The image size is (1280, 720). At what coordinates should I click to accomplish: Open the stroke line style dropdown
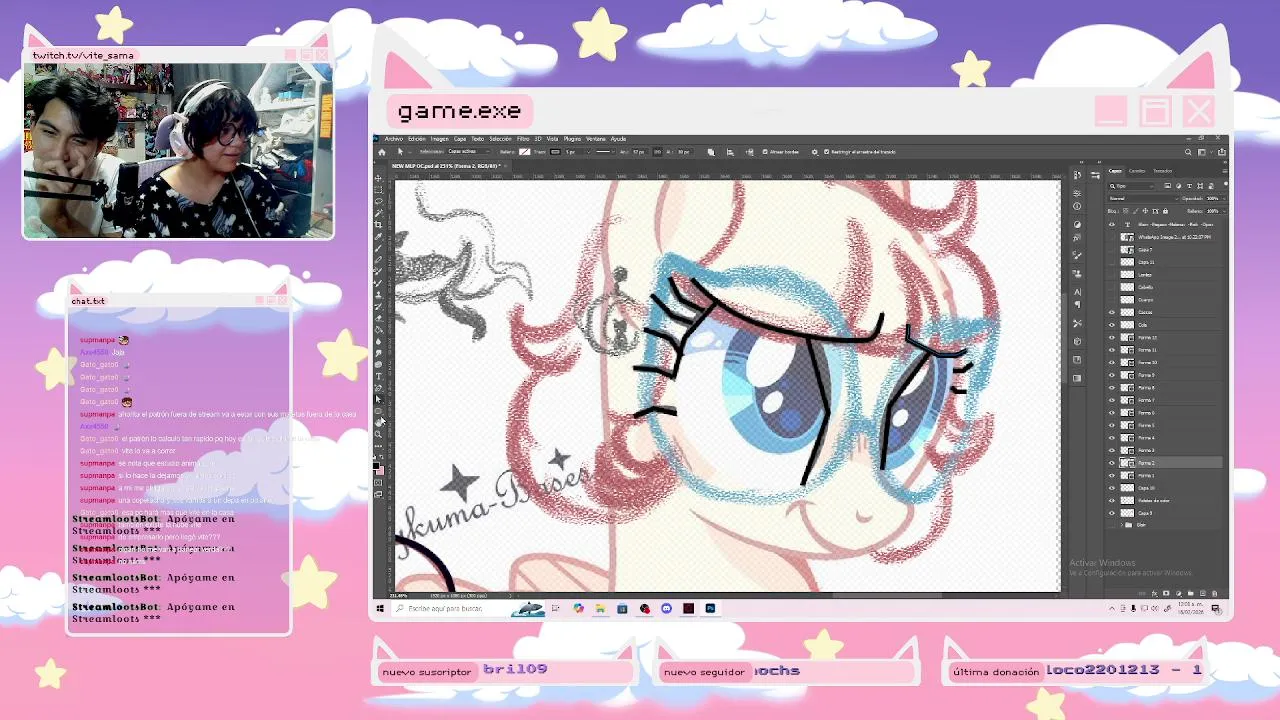[606, 152]
